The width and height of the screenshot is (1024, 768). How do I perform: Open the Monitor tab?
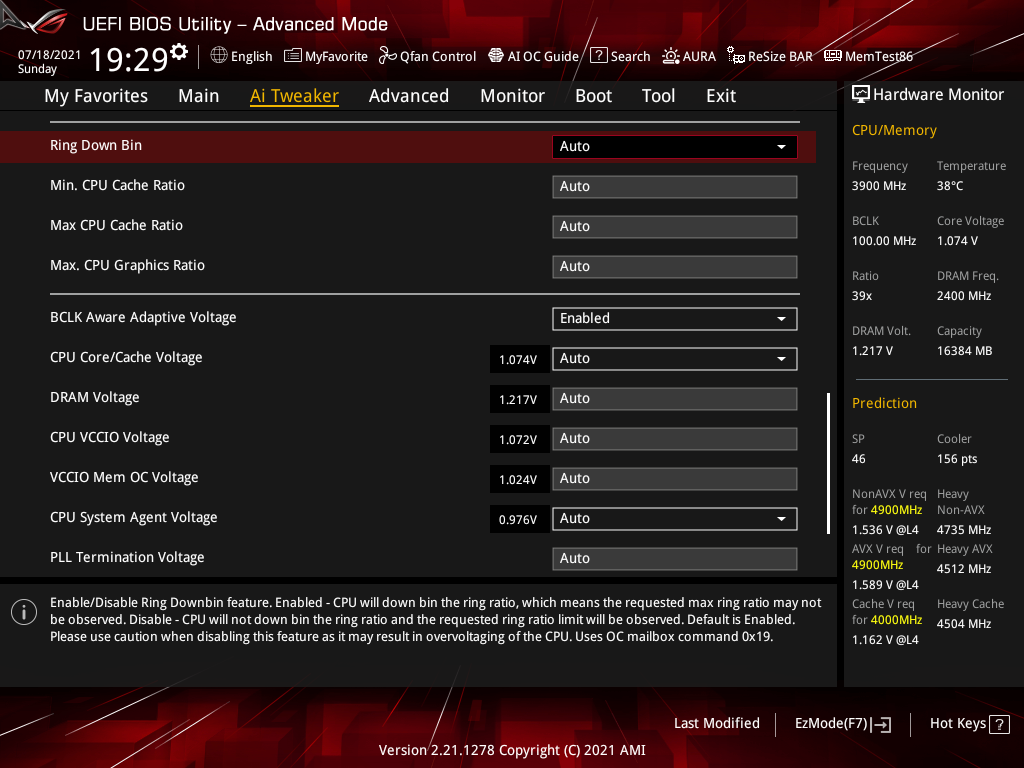click(x=512, y=95)
